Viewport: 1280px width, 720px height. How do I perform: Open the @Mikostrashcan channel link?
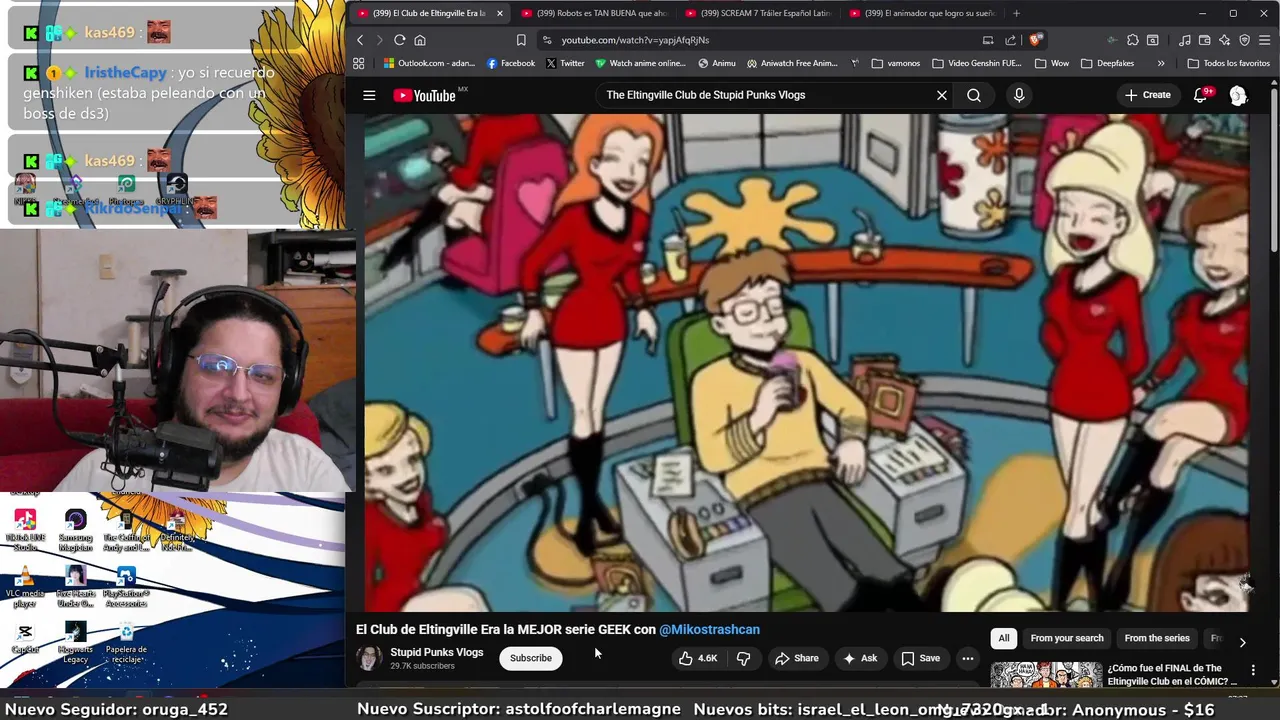tap(709, 629)
